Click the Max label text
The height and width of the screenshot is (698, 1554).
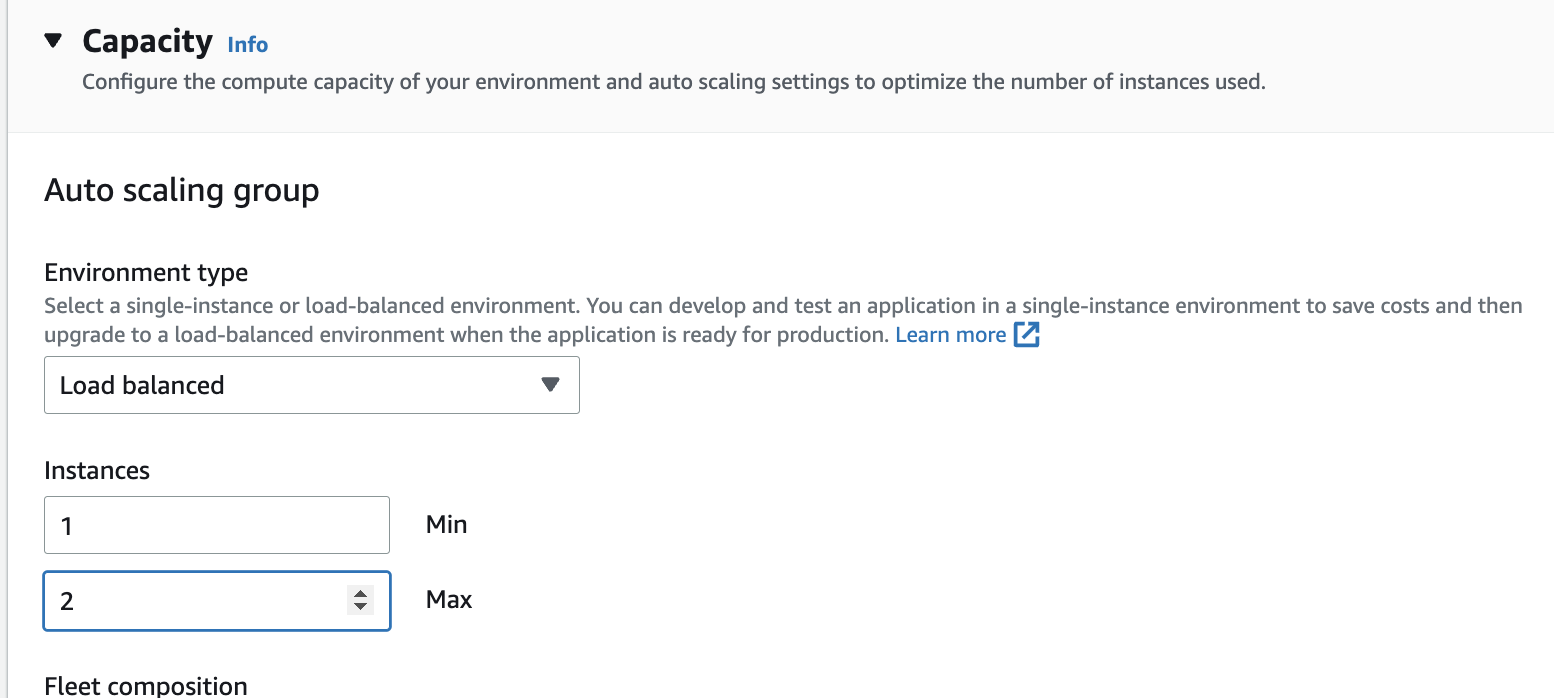click(x=449, y=600)
